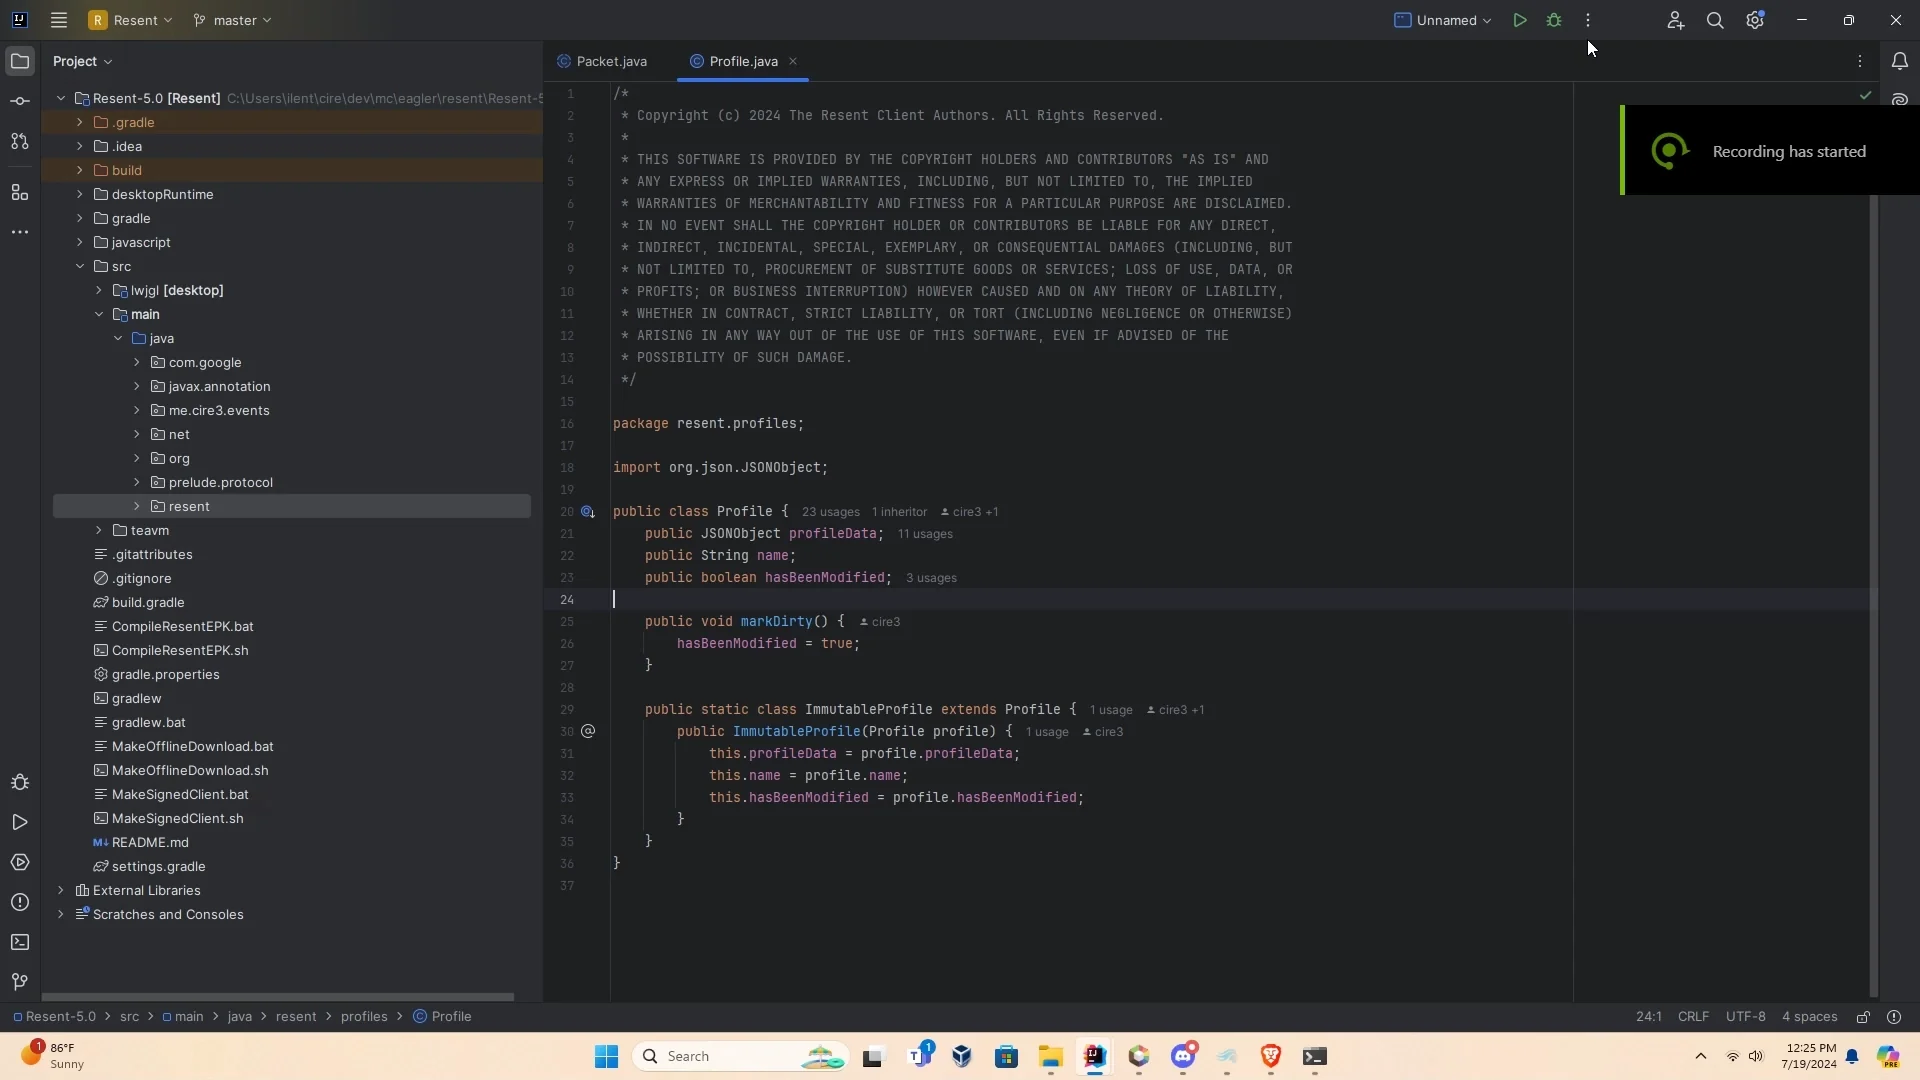
Task: Click the Search Everywhere magnifier icon
Action: point(1715,20)
